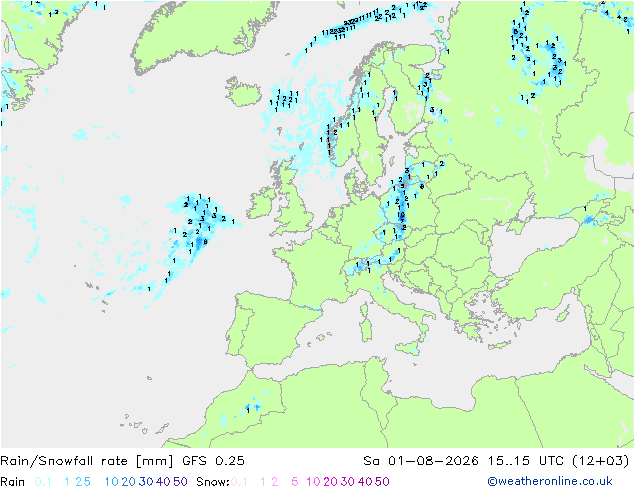The height and width of the screenshot is (490, 634).
Task: Pick the snow legend 0.1 value
Action: pyautogui.click(x=239, y=482)
